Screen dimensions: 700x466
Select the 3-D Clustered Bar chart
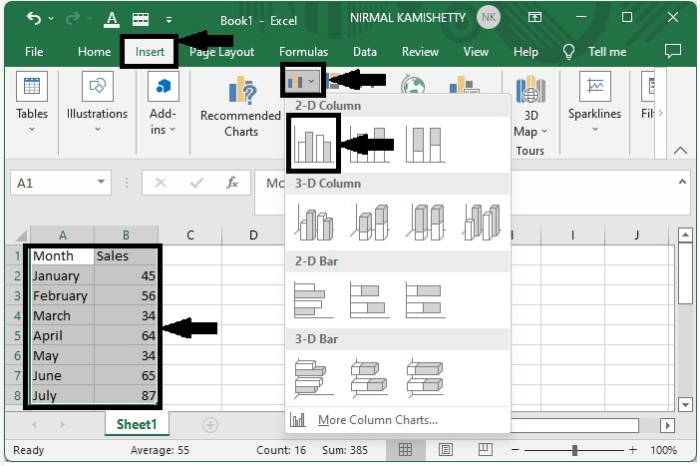pyautogui.click(x=314, y=378)
